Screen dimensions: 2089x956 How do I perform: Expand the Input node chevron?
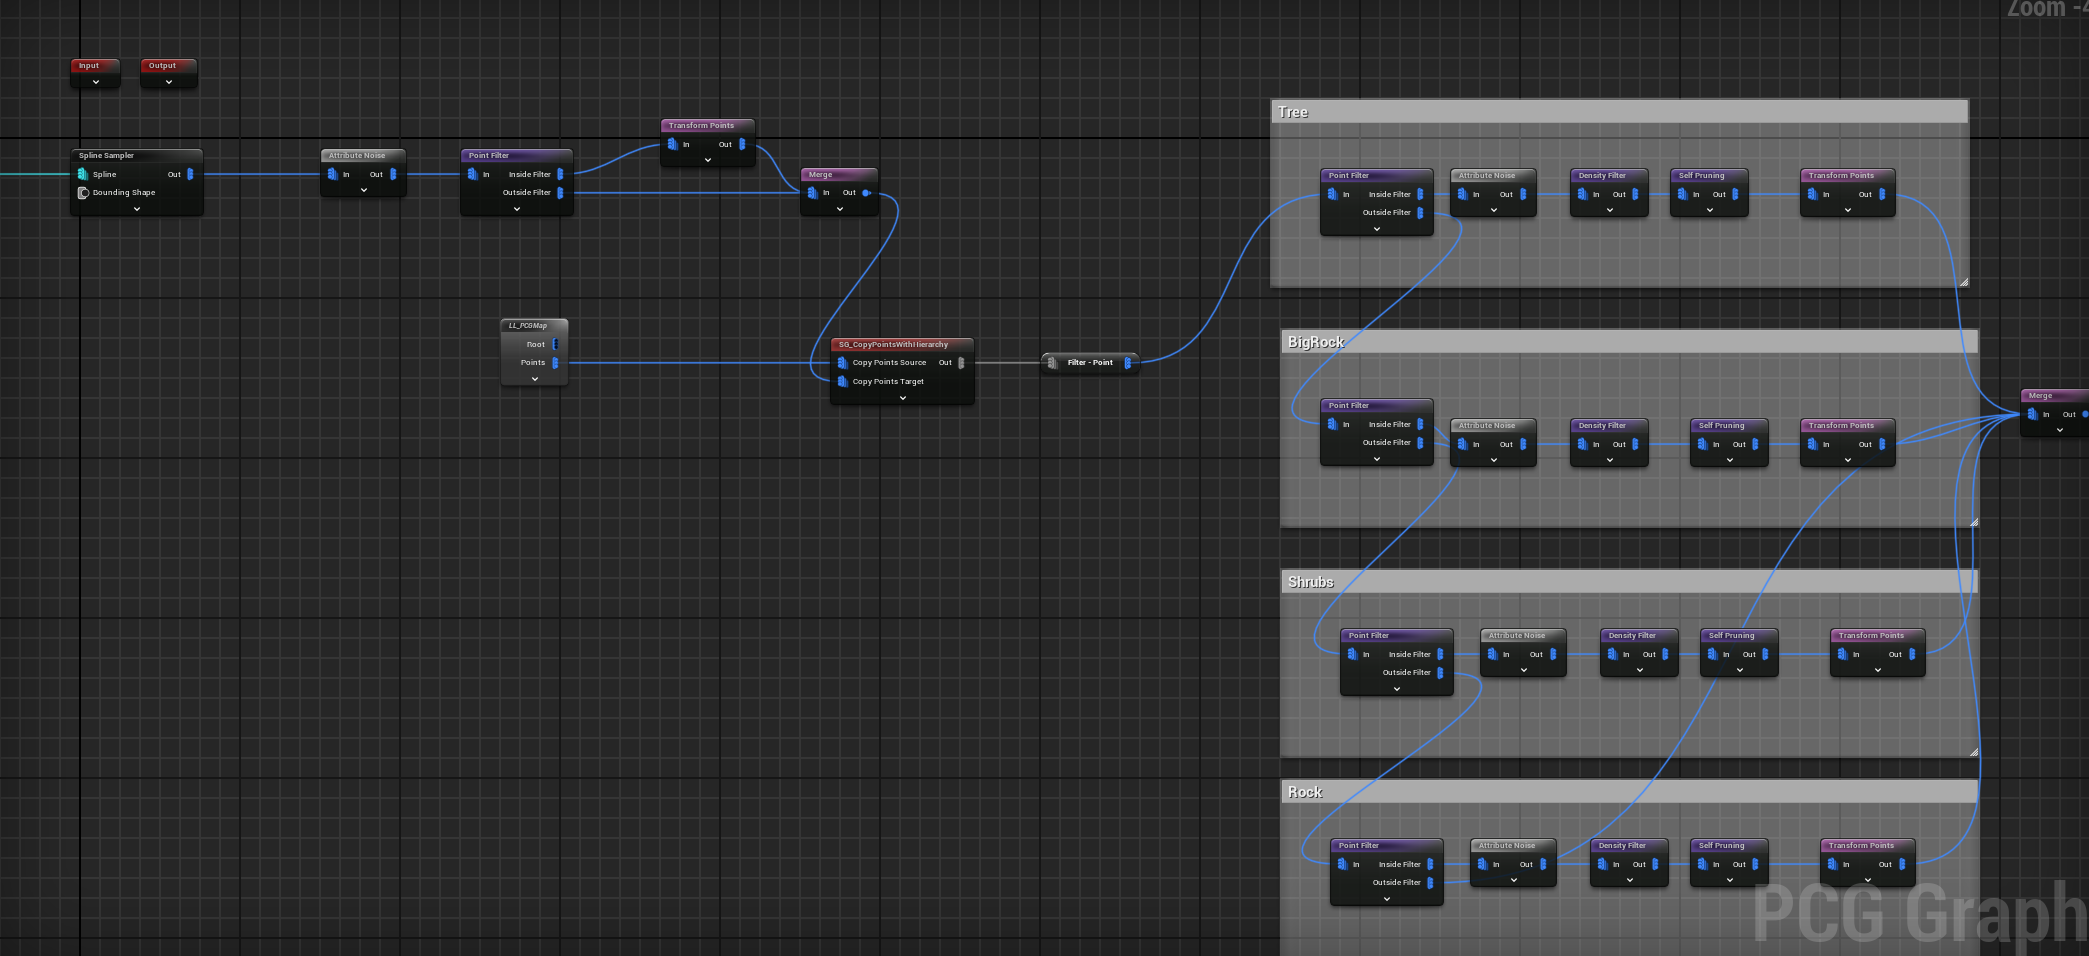[x=96, y=82]
